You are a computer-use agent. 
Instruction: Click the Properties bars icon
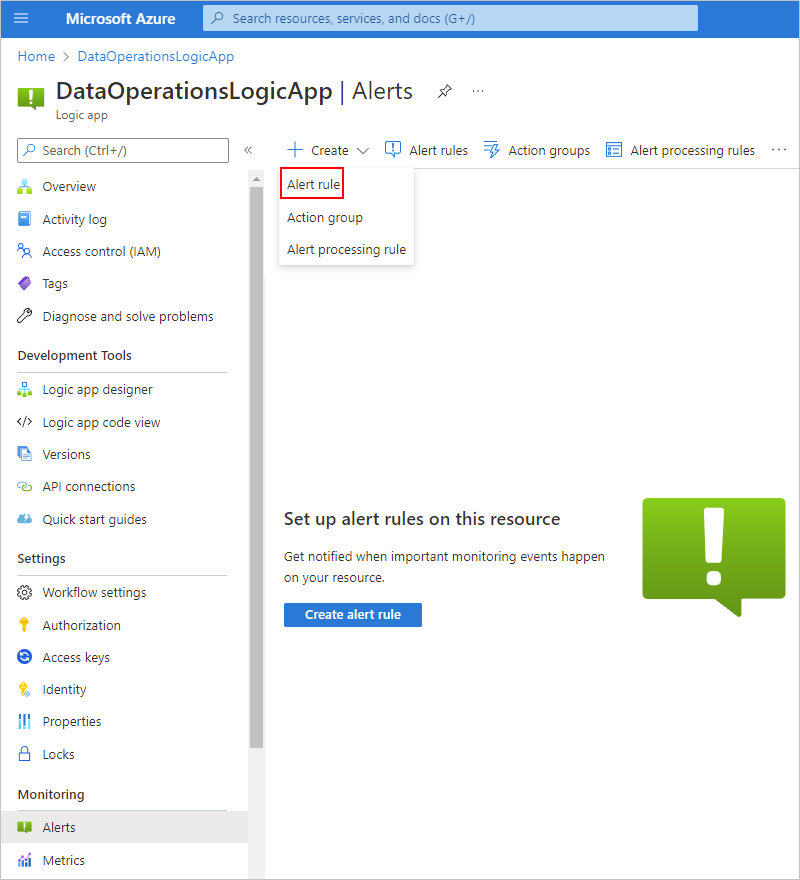tap(25, 721)
